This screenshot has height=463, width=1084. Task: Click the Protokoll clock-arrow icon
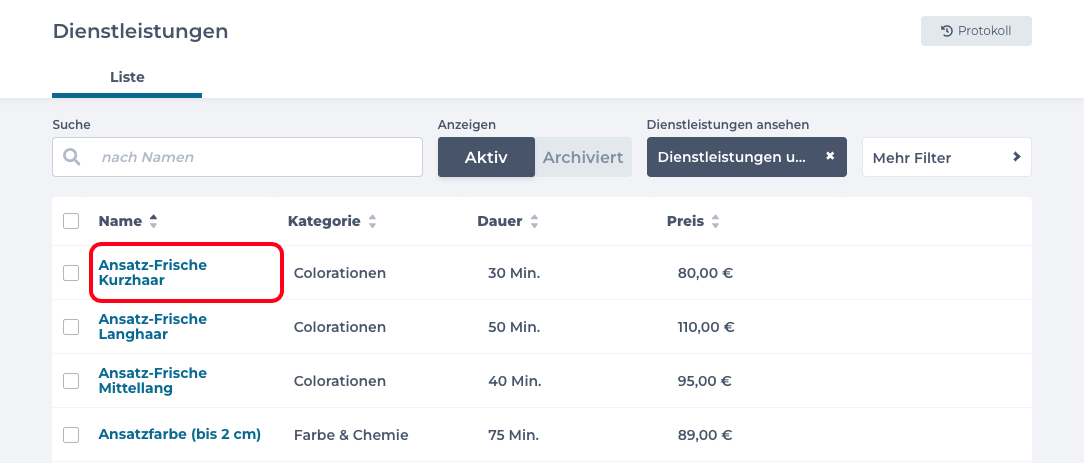(x=947, y=31)
